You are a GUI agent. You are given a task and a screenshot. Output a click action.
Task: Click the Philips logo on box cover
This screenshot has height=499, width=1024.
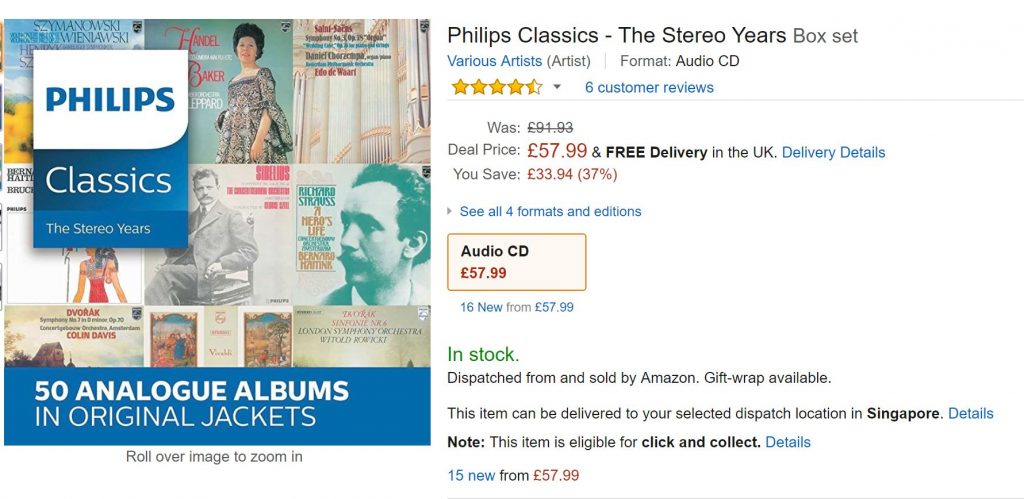[110, 100]
